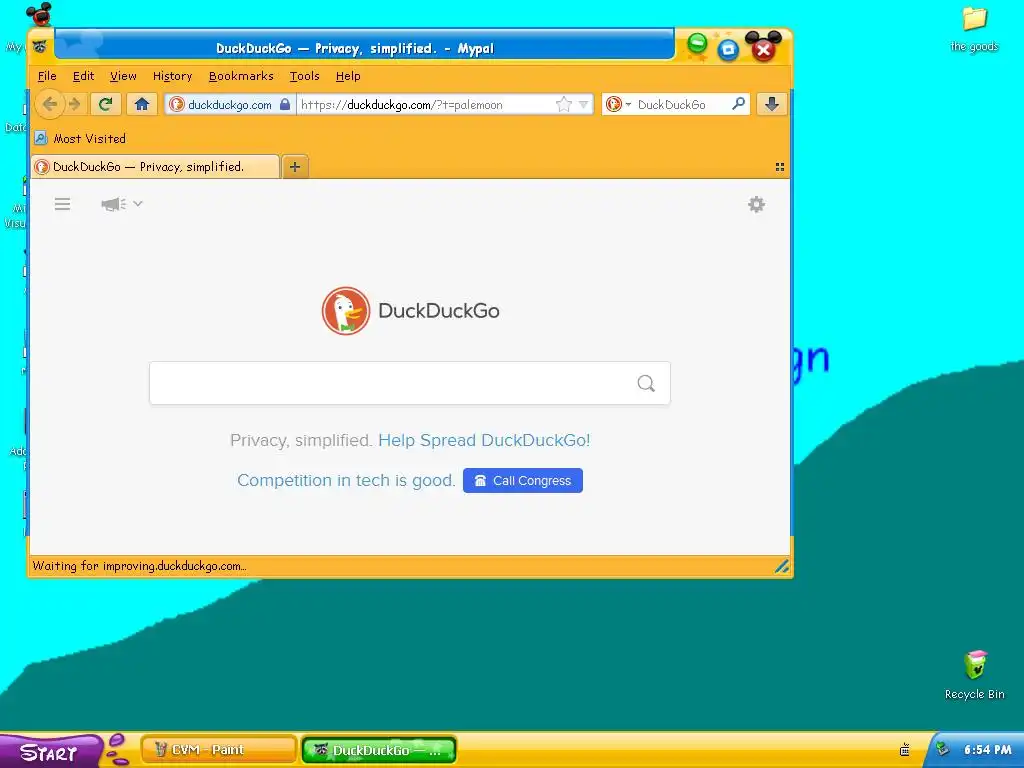Go to the Home page icon
Image resolution: width=1024 pixels, height=768 pixels.
[142, 104]
